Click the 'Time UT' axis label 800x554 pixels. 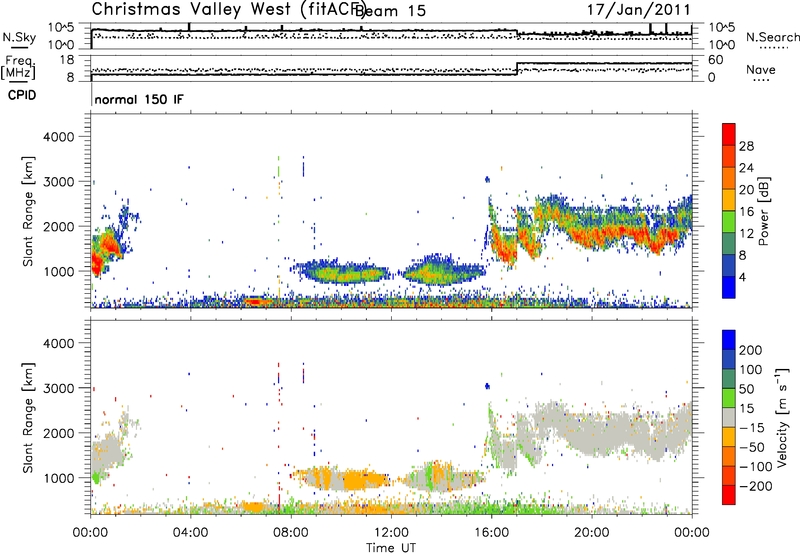tap(391, 548)
